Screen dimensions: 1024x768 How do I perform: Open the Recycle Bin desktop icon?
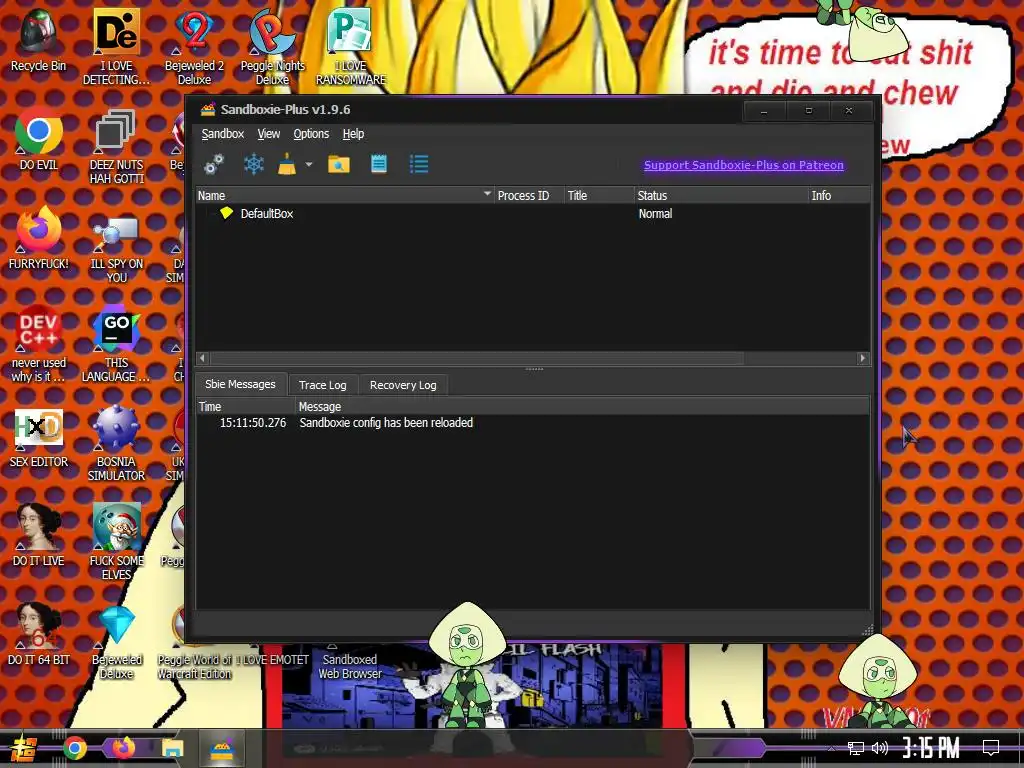(39, 40)
